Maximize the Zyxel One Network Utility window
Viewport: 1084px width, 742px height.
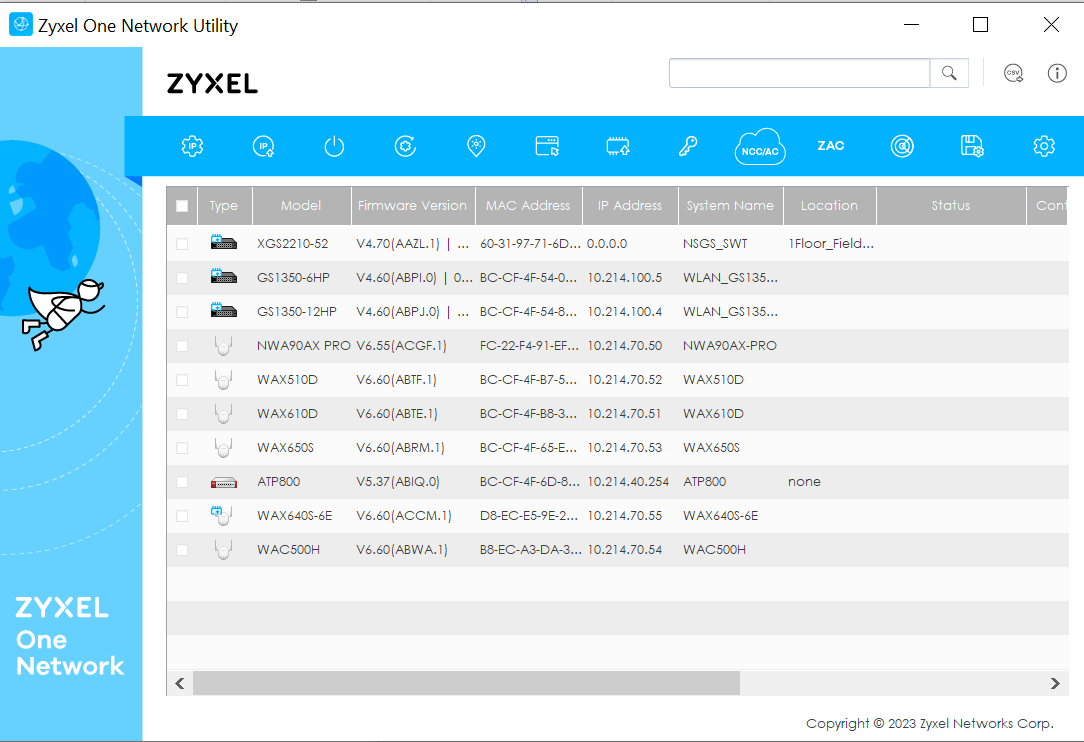pos(980,25)
